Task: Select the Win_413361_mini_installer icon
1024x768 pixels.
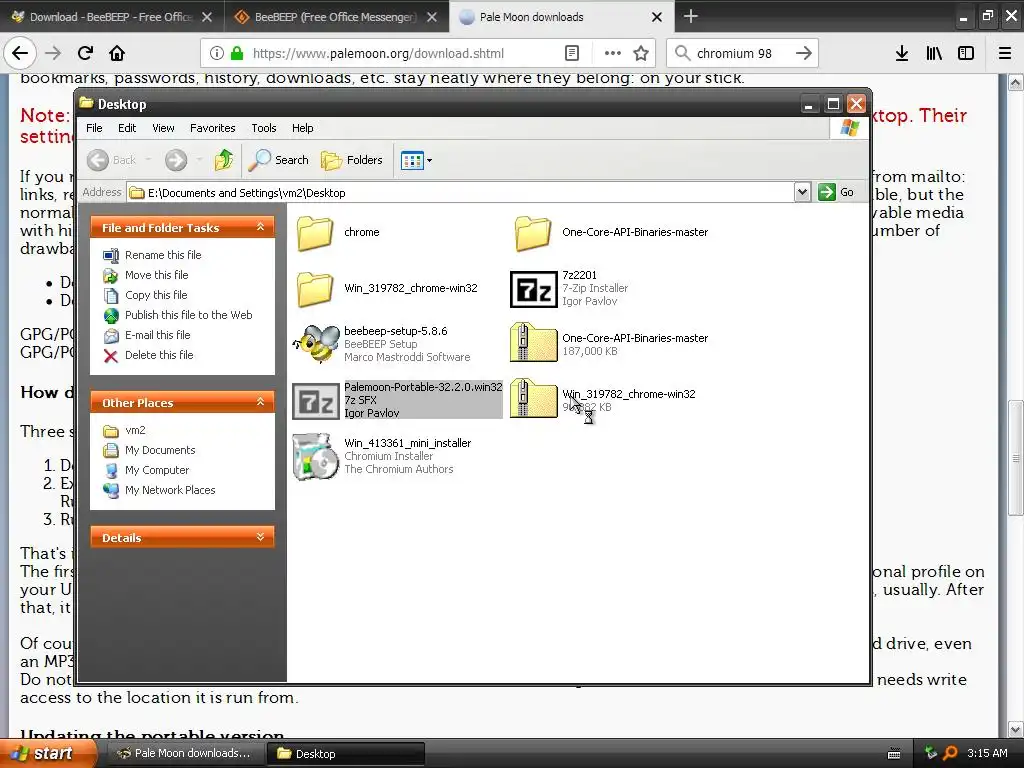Action: pos(315,456)
